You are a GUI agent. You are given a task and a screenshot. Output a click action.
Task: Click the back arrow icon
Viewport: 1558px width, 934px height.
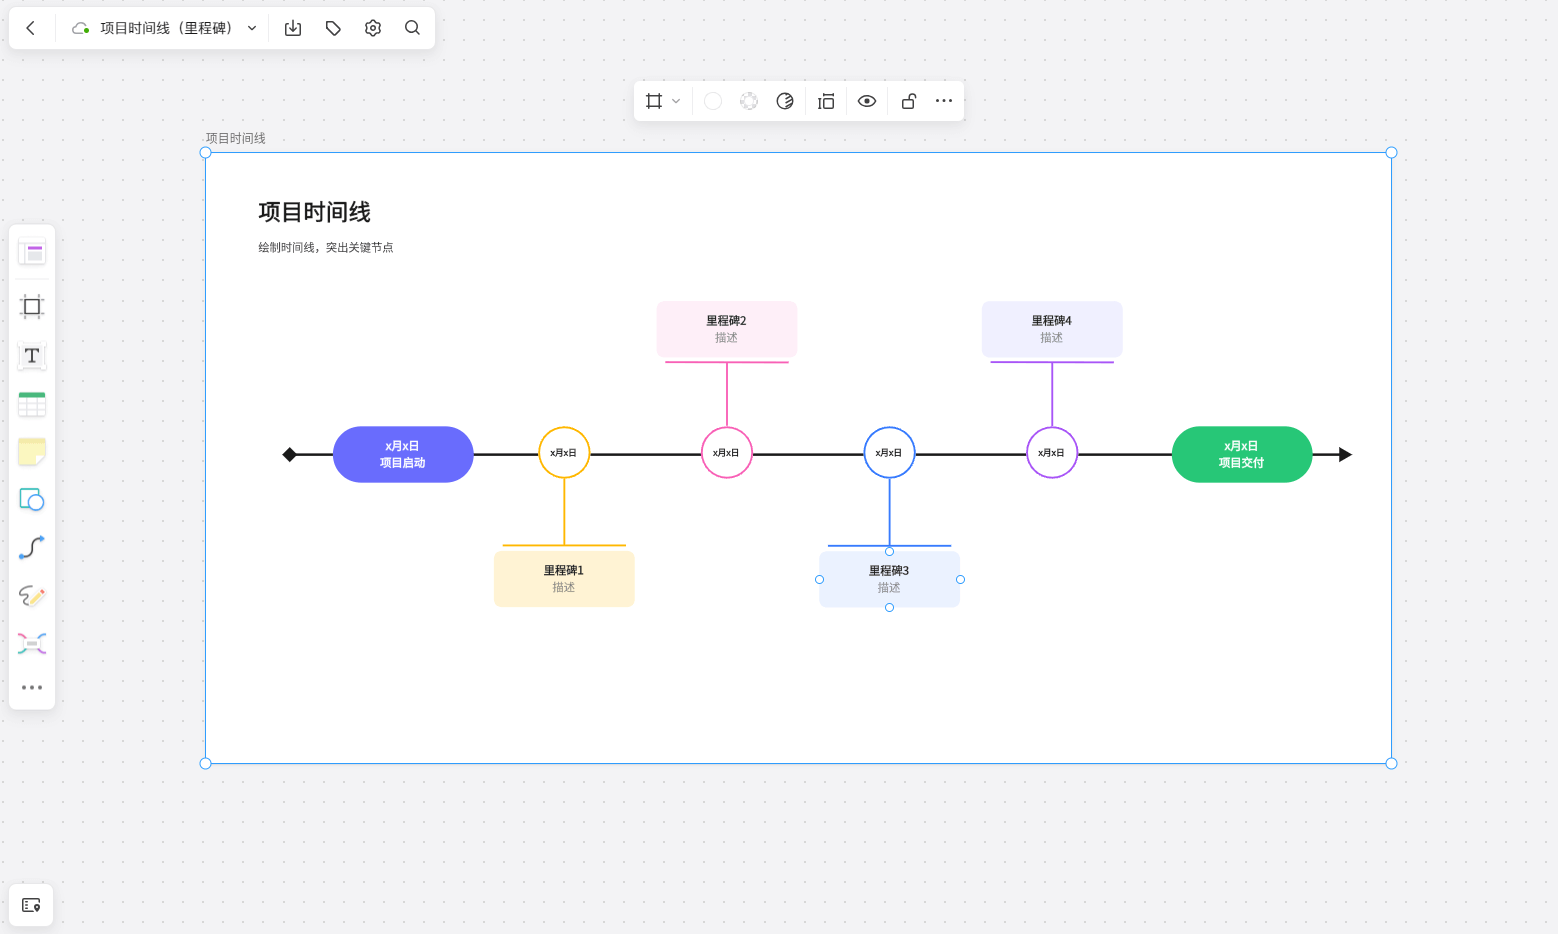(x=31, y=28)
